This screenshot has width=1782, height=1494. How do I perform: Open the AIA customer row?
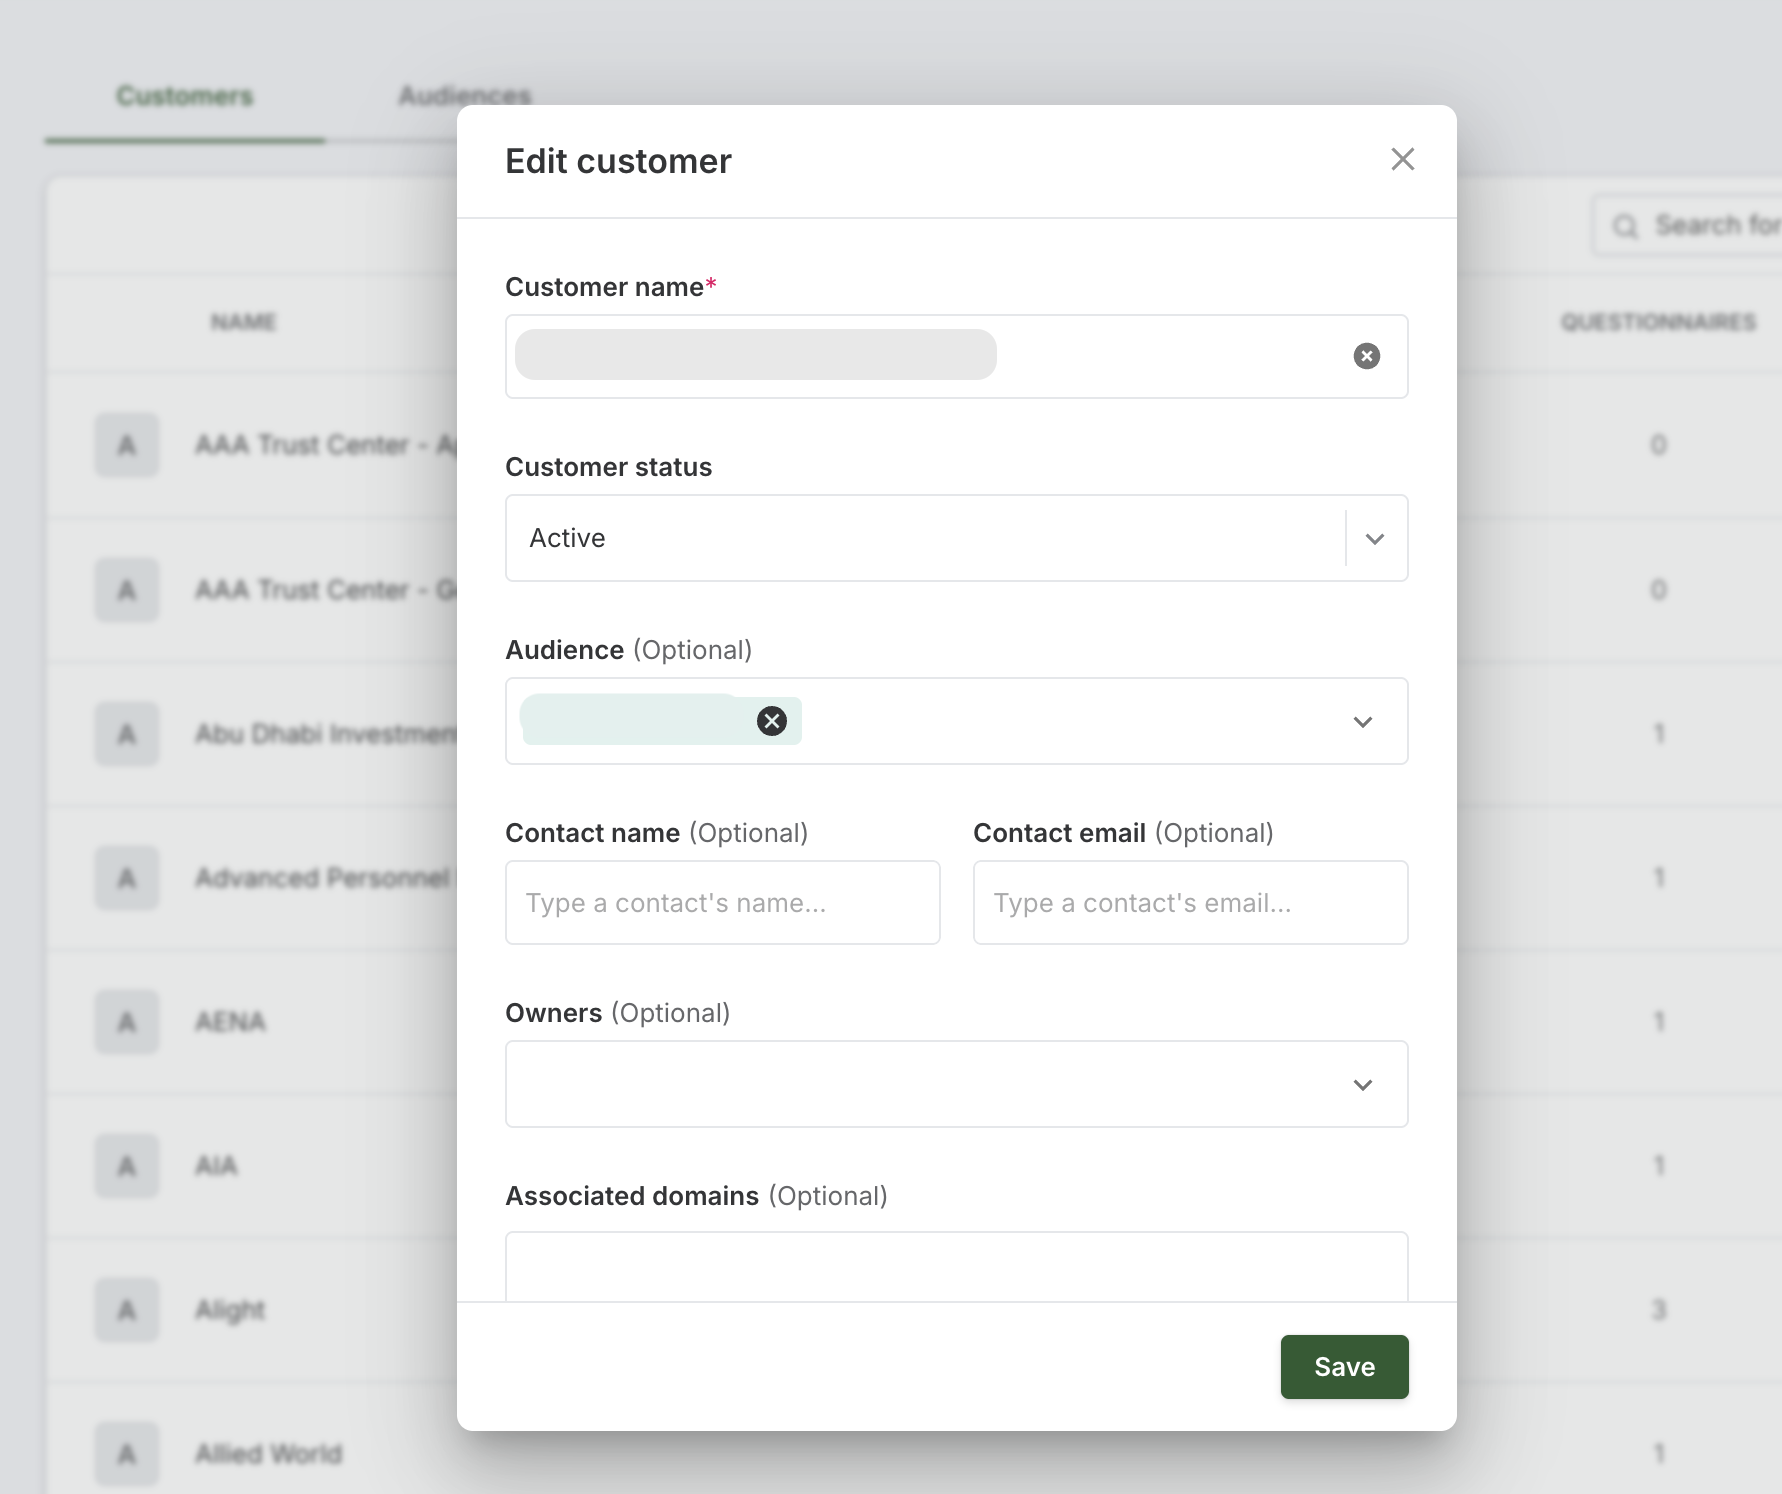pyautogui.click(x=216, y=1166)
